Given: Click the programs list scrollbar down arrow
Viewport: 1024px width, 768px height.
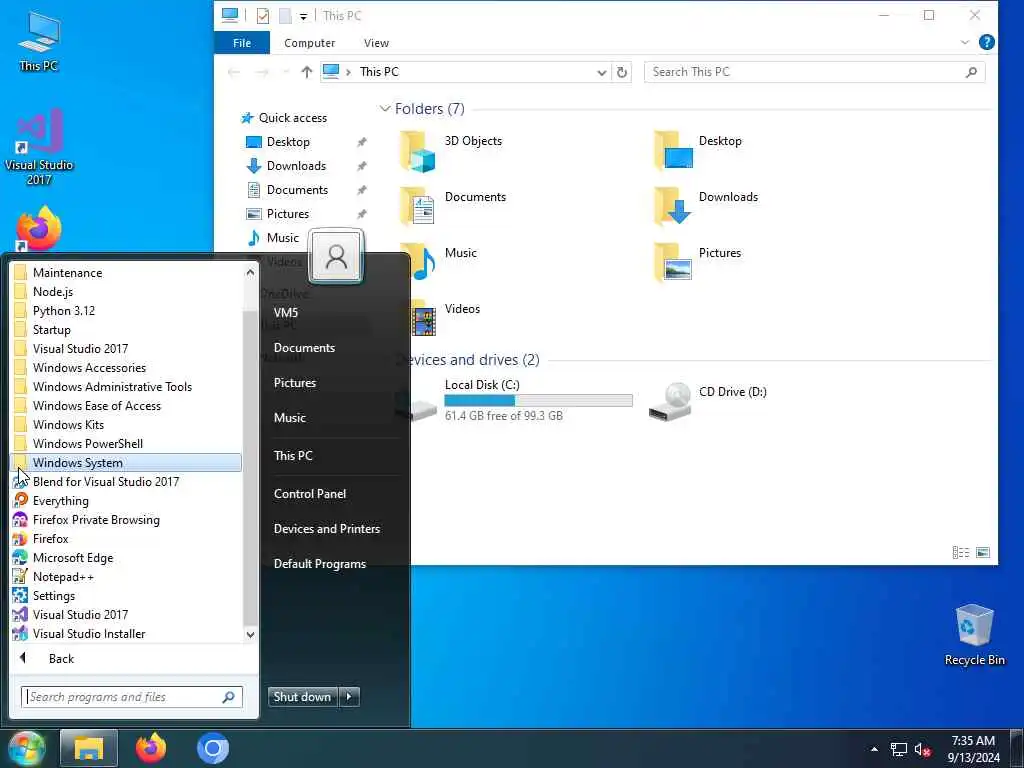Looking at the screenshot, I should 250,634.
